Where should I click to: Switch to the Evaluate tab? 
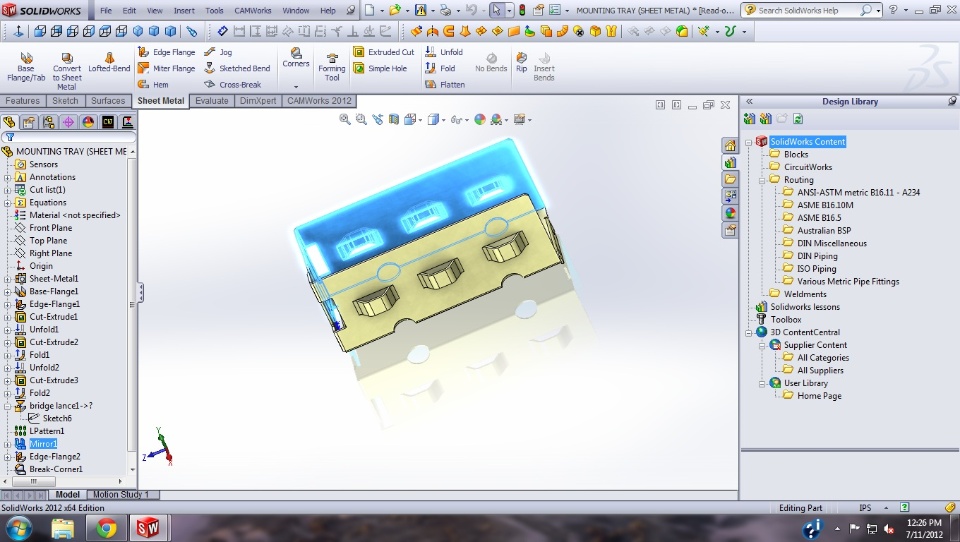pos(212,101)
